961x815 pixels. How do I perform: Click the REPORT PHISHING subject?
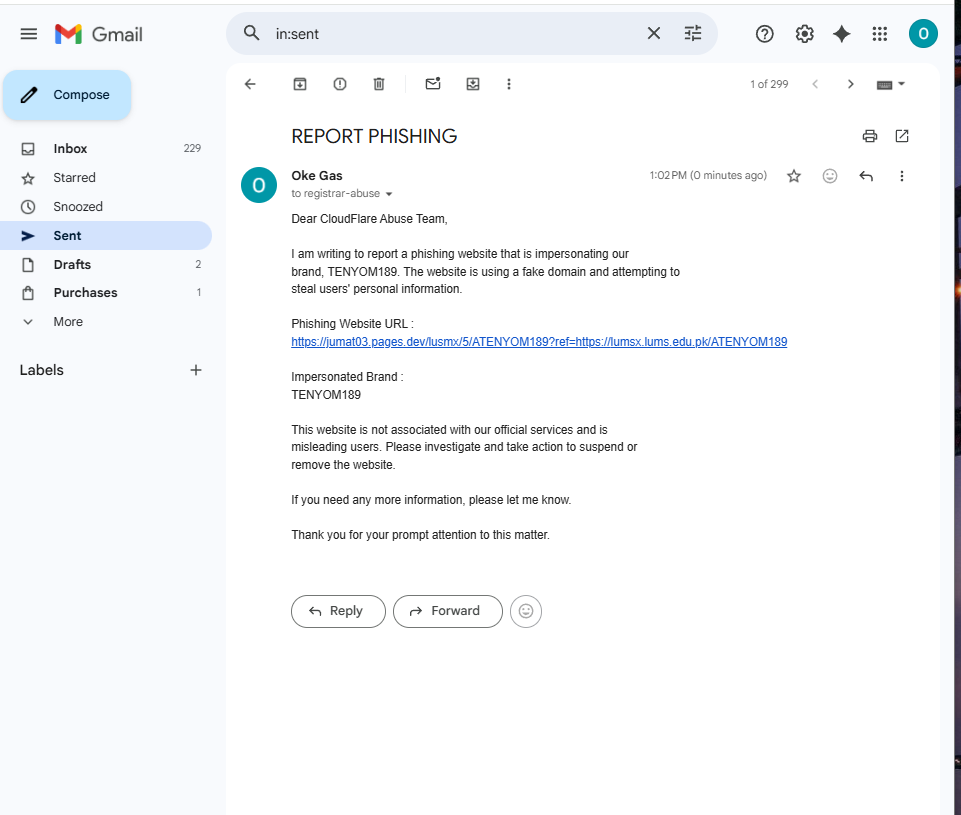click(374, 136)
